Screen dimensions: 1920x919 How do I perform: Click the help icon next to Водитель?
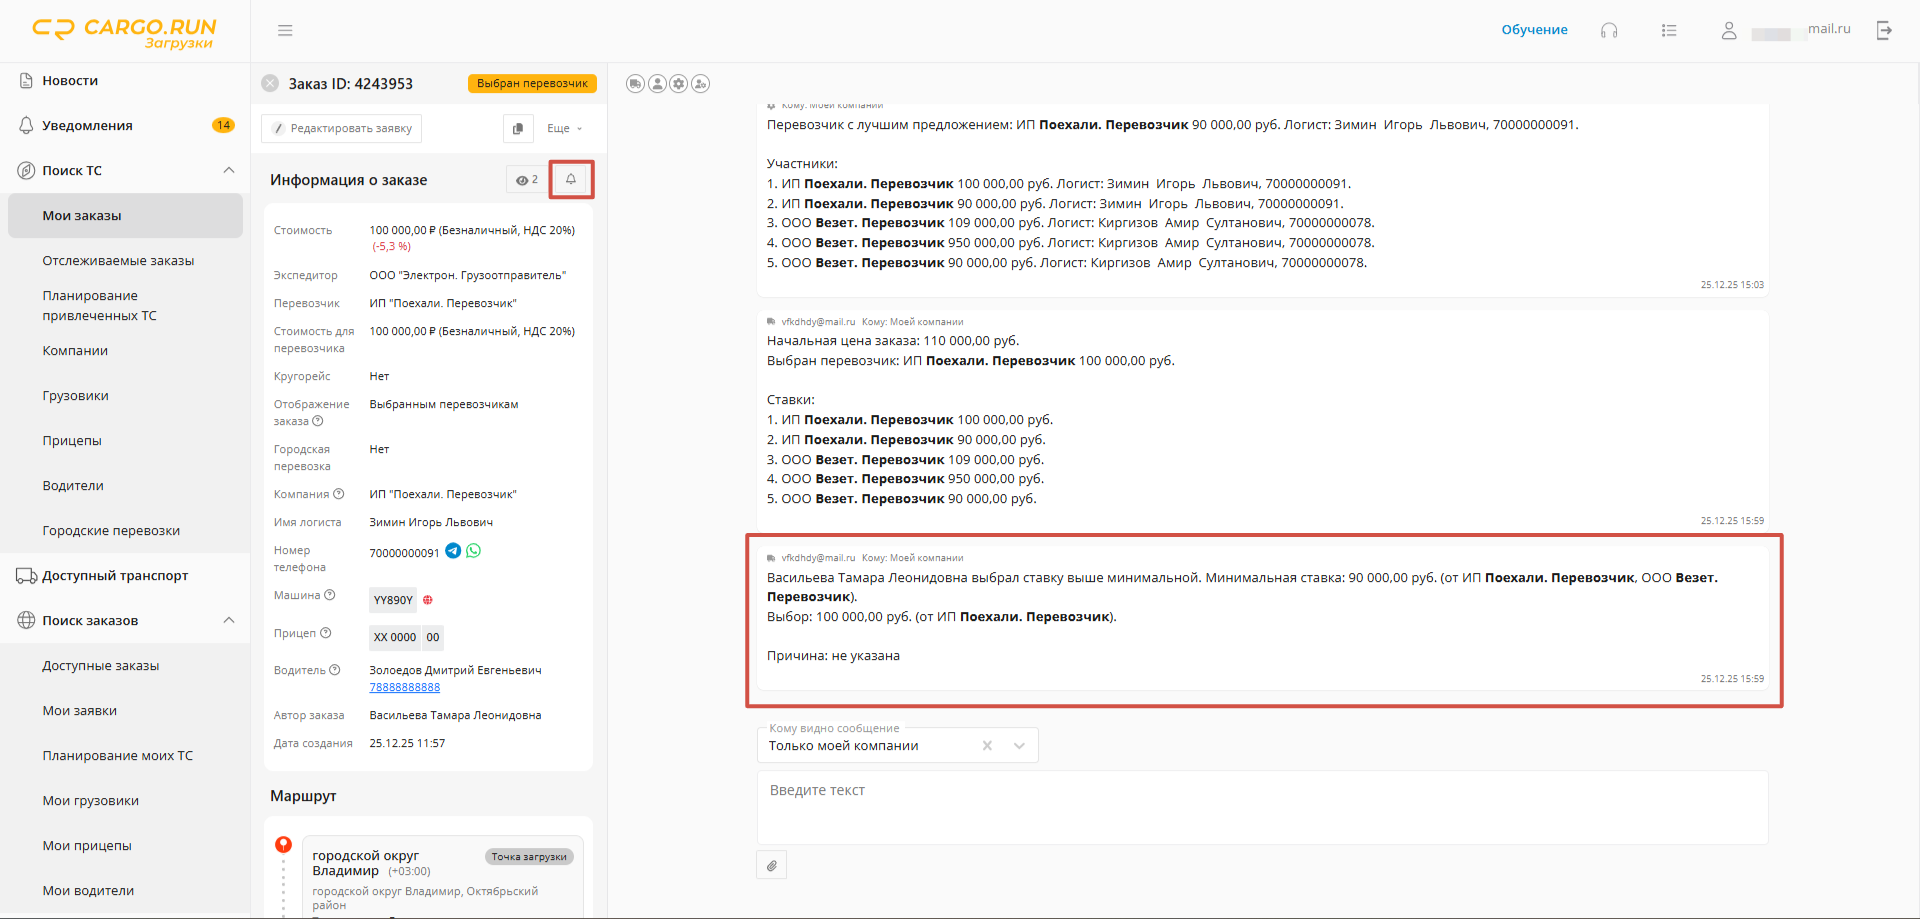click(x=335, y=670)
